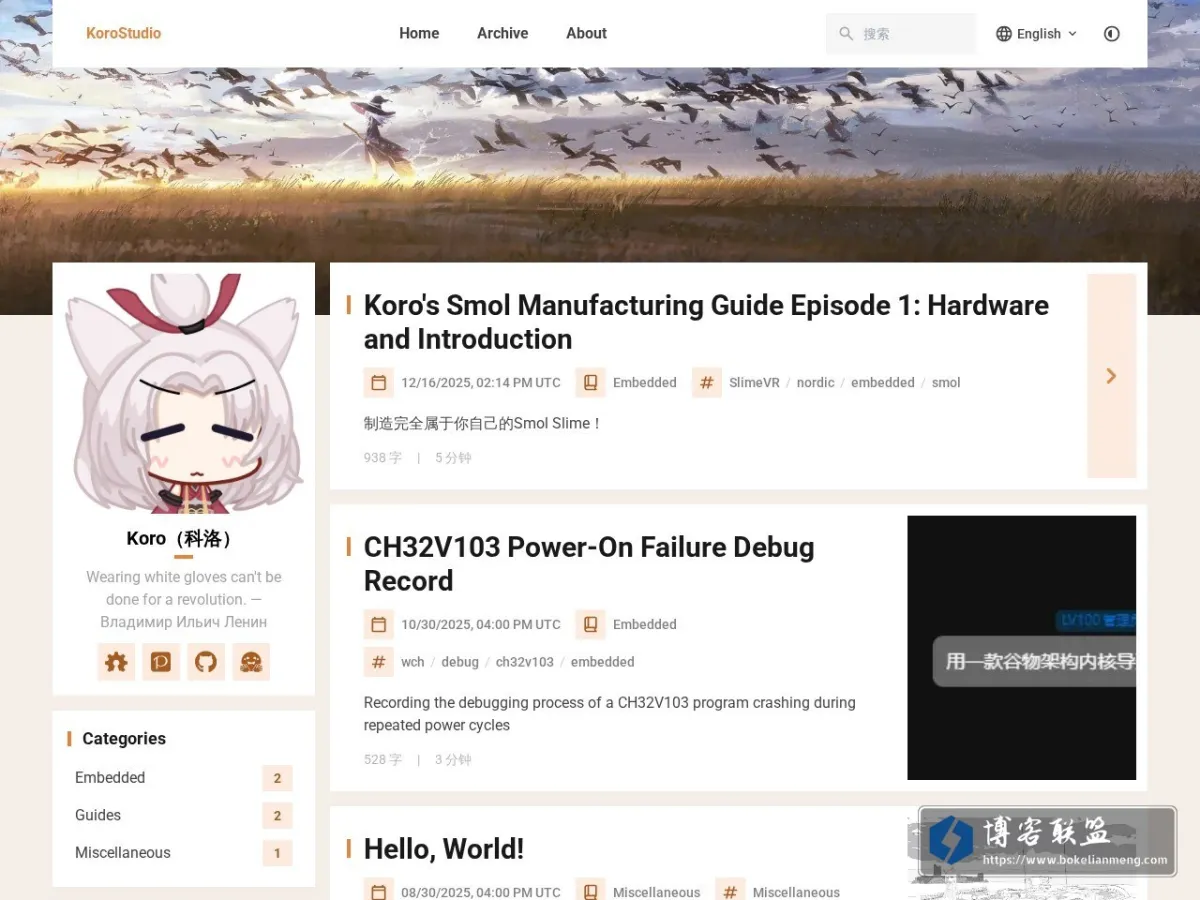Viewport: 1200px width, 900px height.
Task: Click the Embedded category on the Smol guide post
Action: tap(645, 382)
